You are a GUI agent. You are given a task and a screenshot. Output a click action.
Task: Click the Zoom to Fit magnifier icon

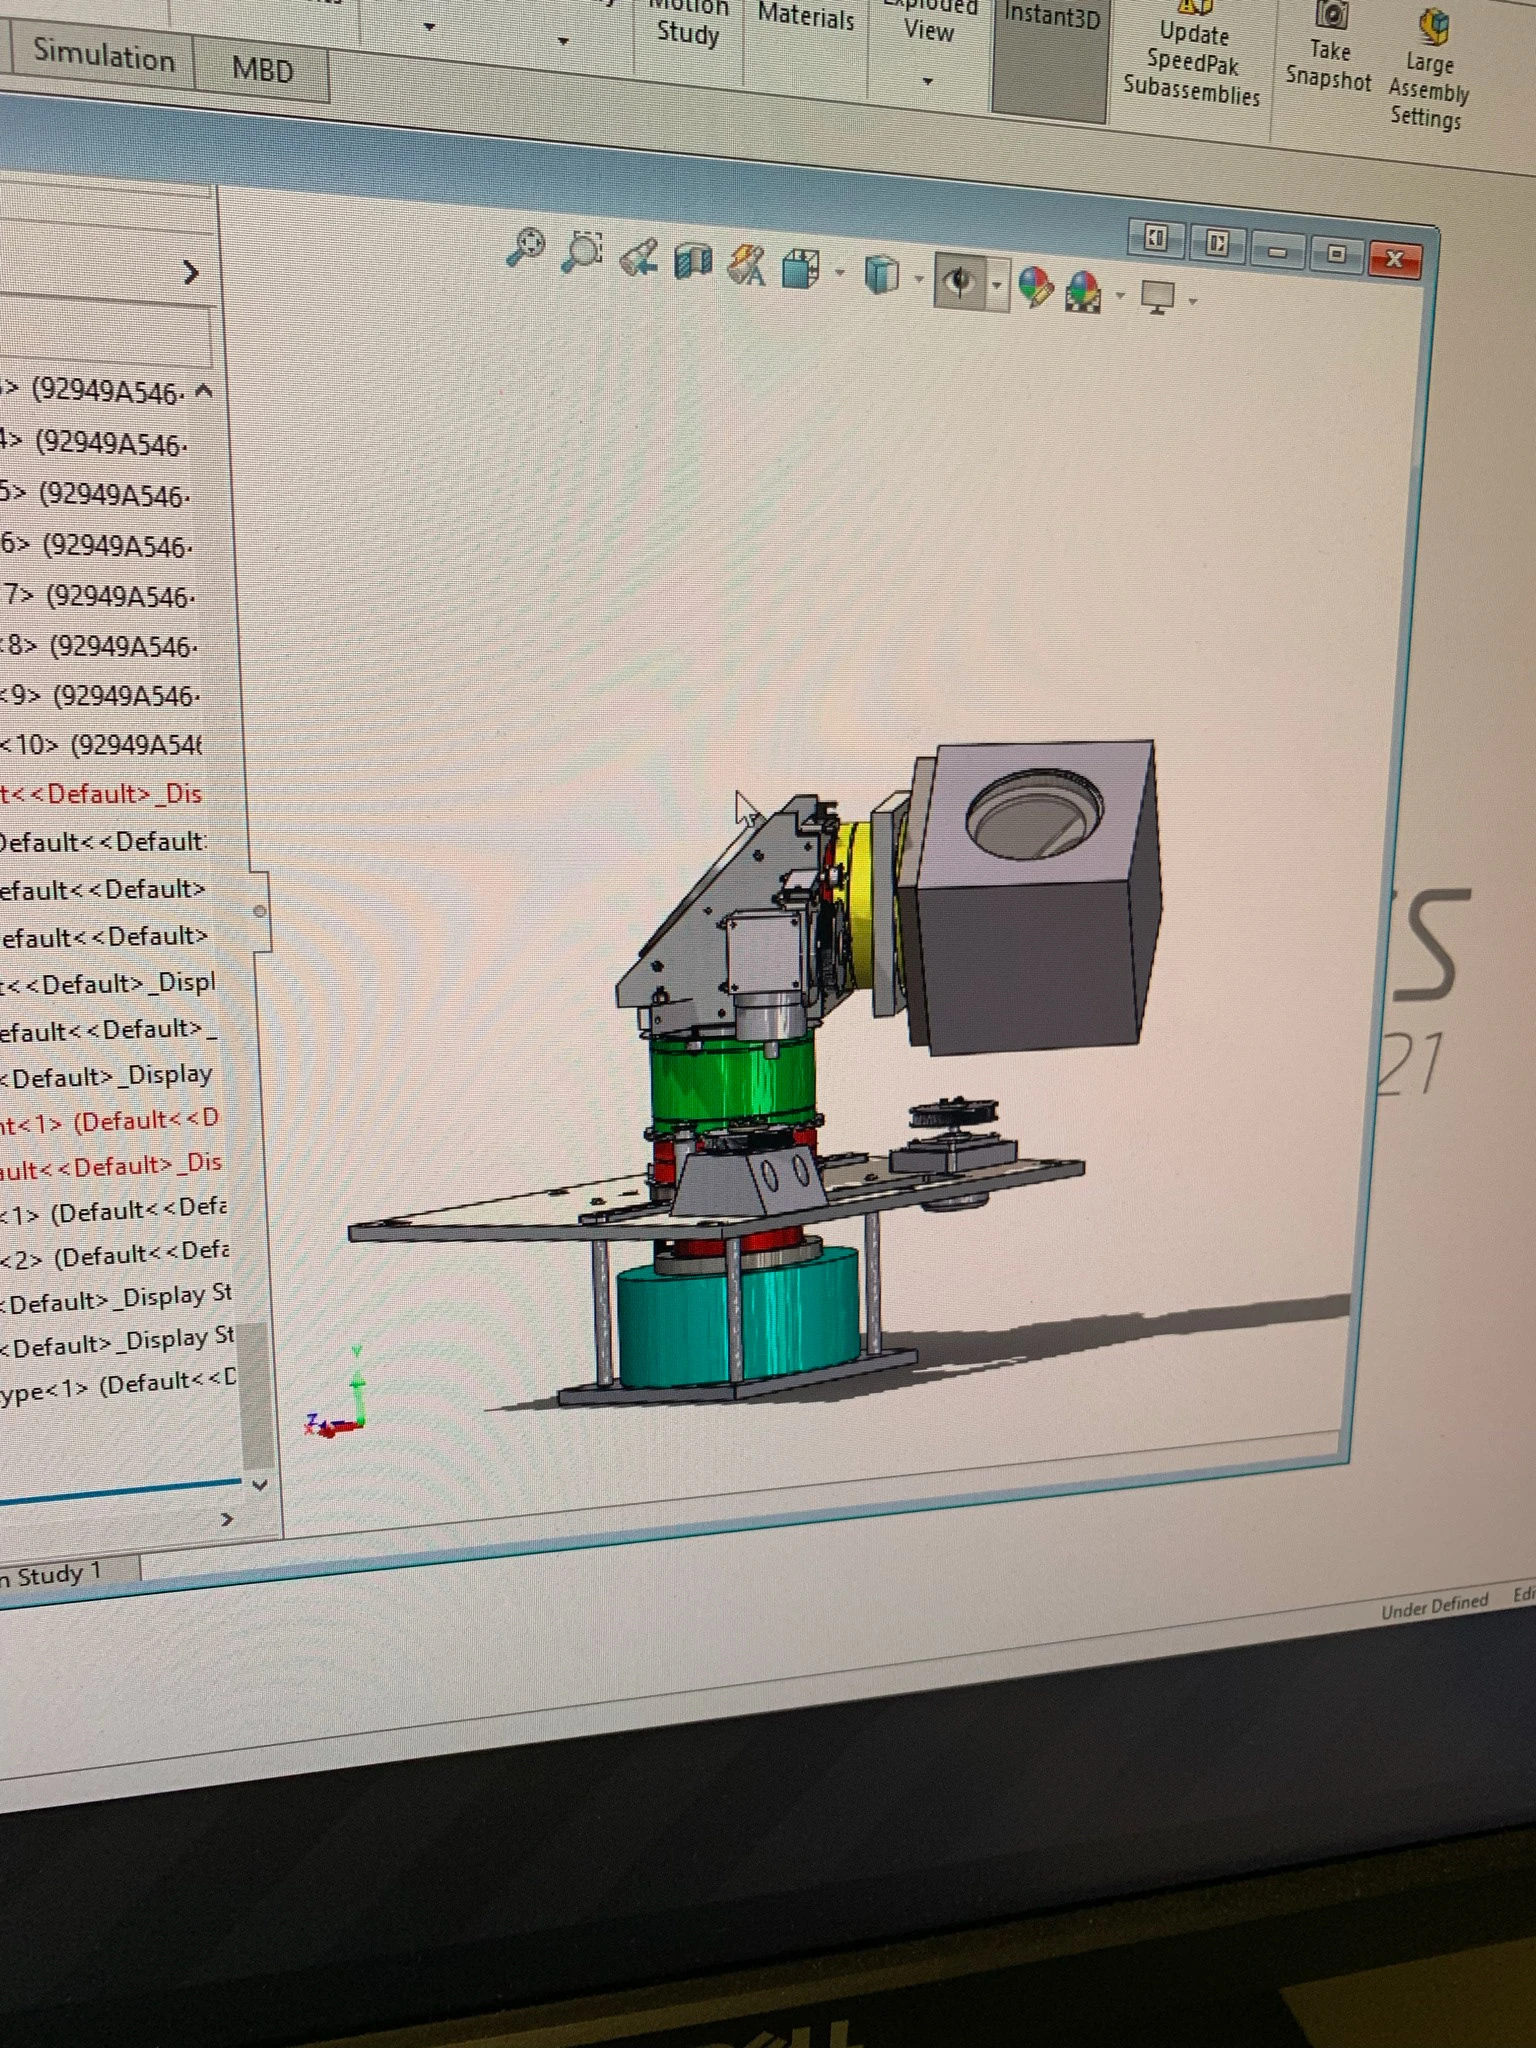[526, 247]
